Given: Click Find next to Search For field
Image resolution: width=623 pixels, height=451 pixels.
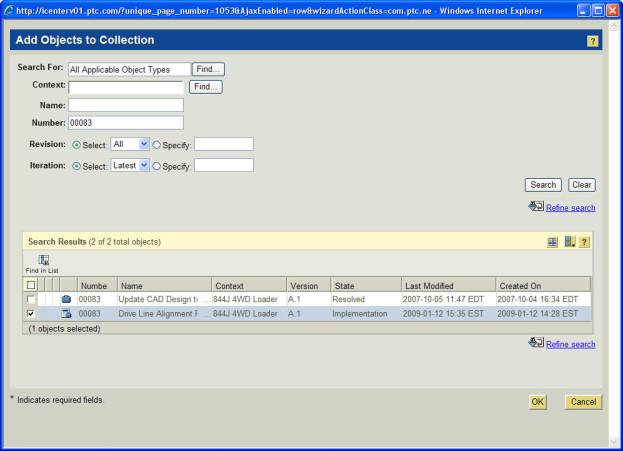Looking at the screenshot, I should click(x=208, y=69).
